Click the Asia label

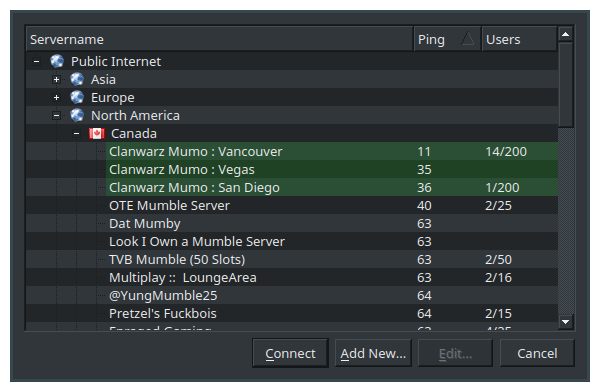click(103, 79)
